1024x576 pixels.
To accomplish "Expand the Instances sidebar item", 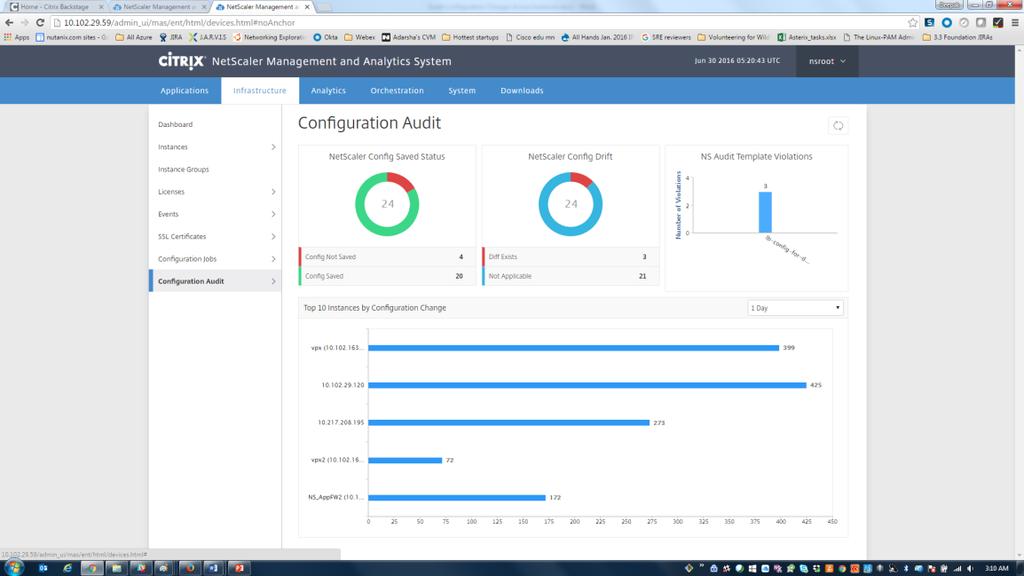I will pyautogui.click(x=273, y=147).
